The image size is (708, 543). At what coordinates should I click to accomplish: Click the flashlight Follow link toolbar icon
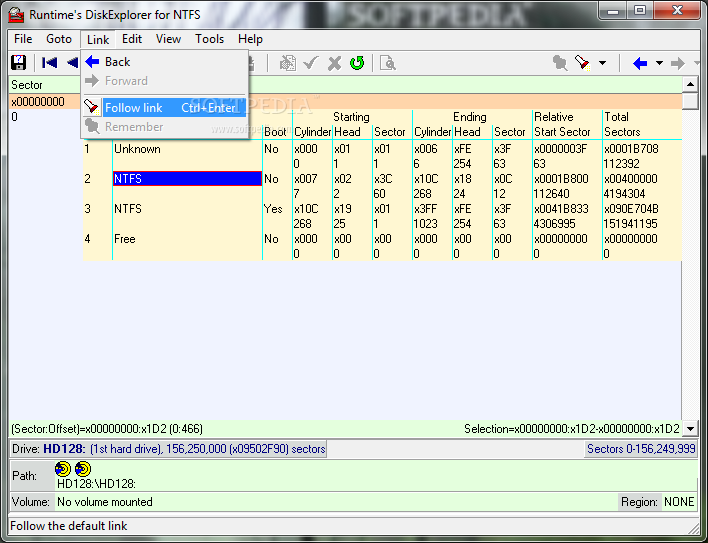(582, 63)
